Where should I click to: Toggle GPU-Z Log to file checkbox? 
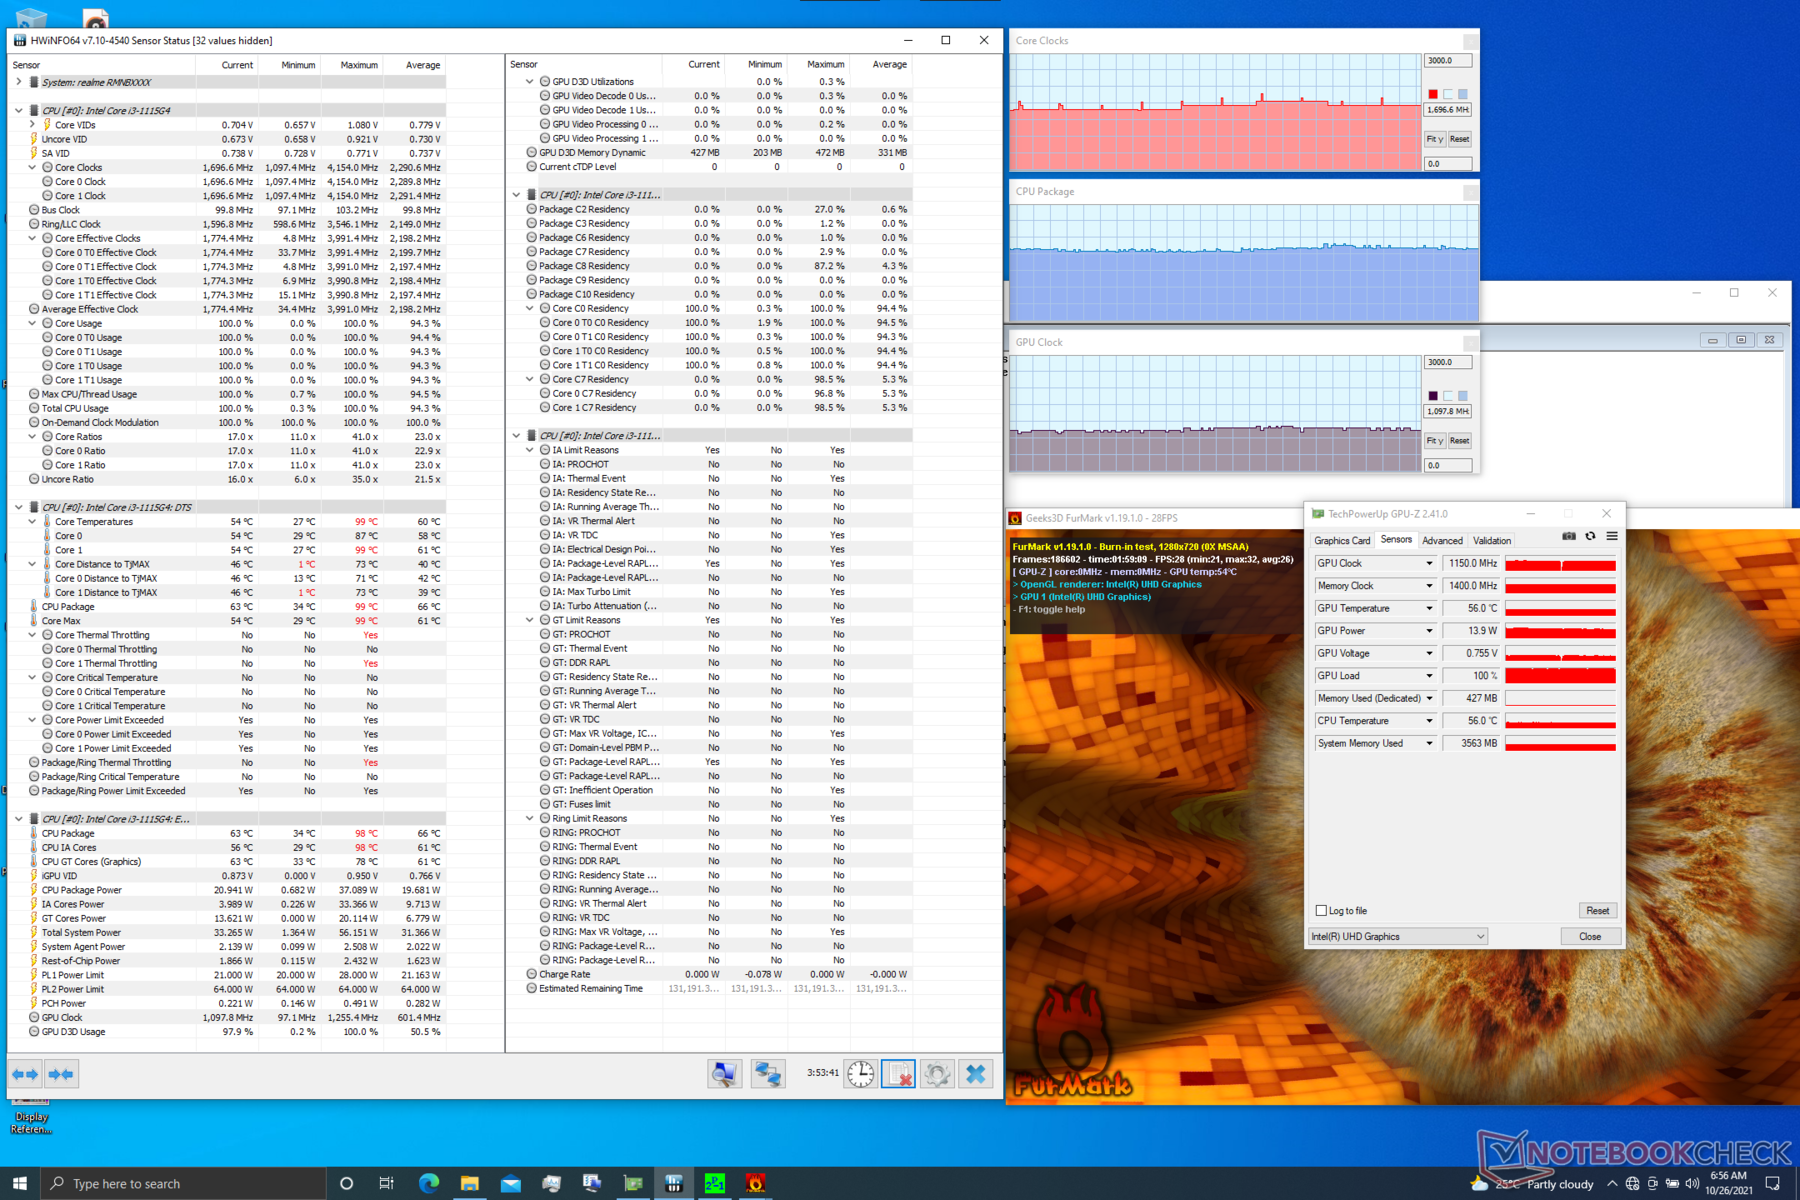point(1321,911)
